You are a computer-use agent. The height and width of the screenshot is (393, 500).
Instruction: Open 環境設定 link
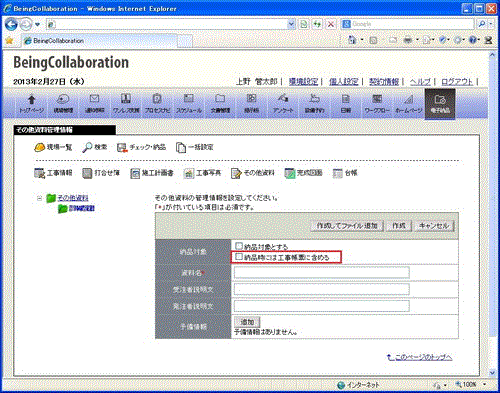point(303,81)
